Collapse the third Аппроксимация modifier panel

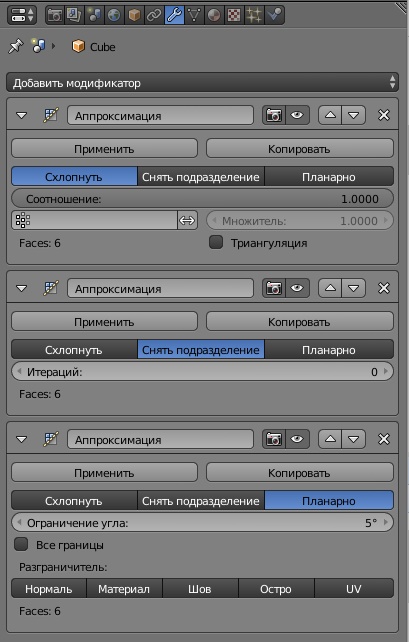click(21, 439)
